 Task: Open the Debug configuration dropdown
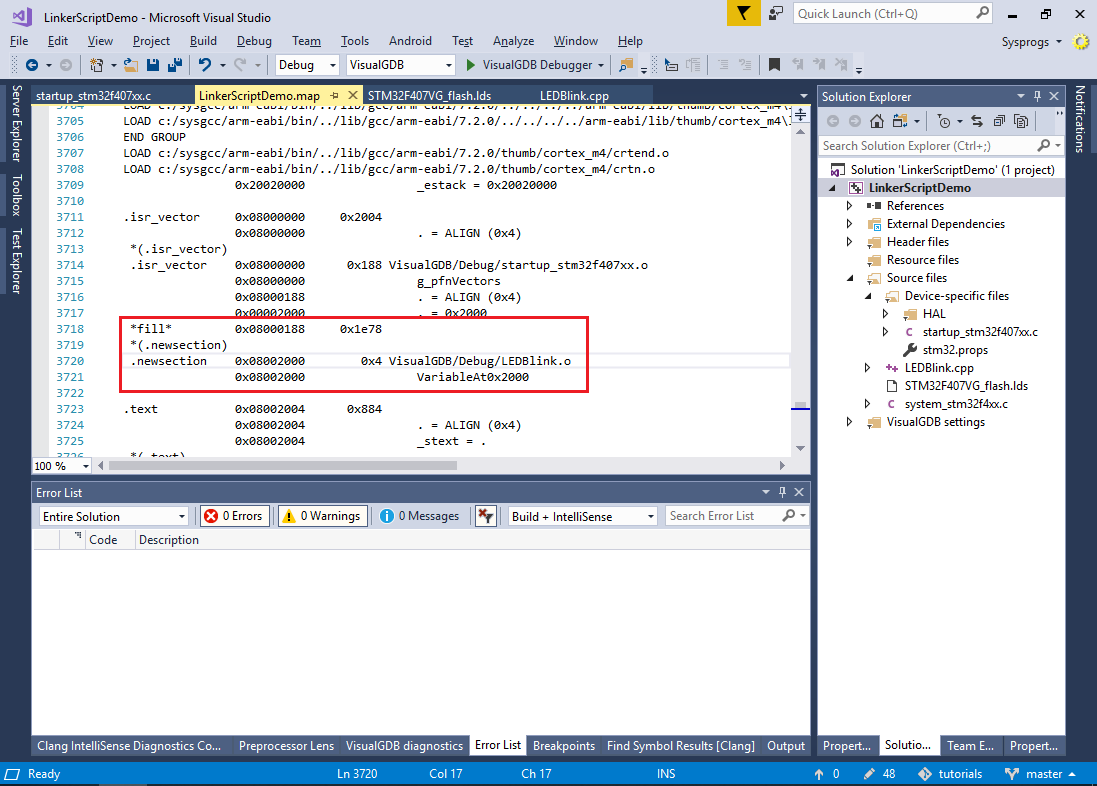[308, 65]
